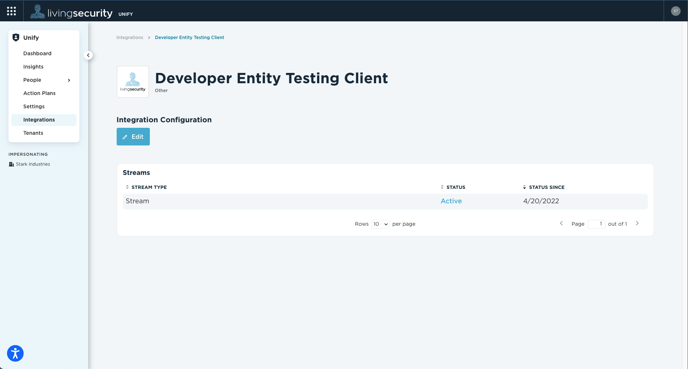688x369 pixels.
Task: Go to Dashboard in sidebar
Action: pos(37,54)
